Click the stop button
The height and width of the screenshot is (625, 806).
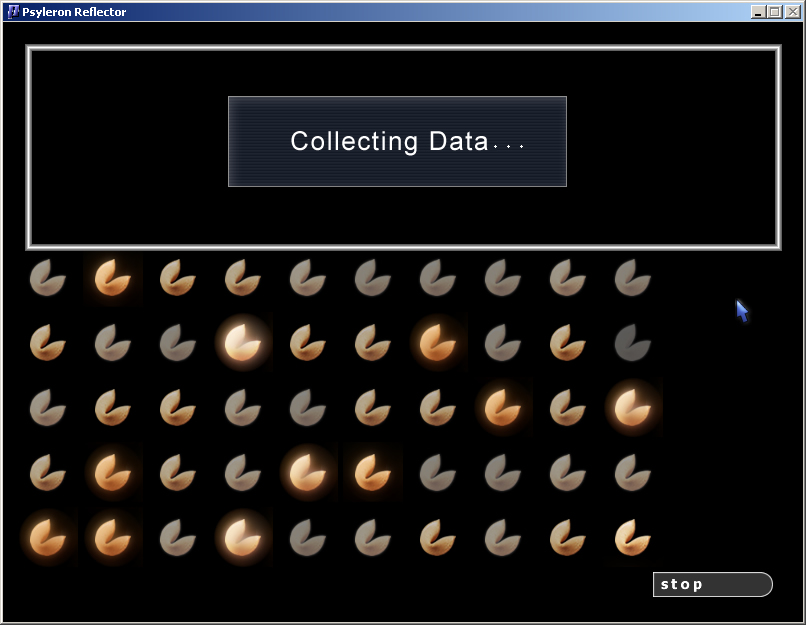[712, 584]
